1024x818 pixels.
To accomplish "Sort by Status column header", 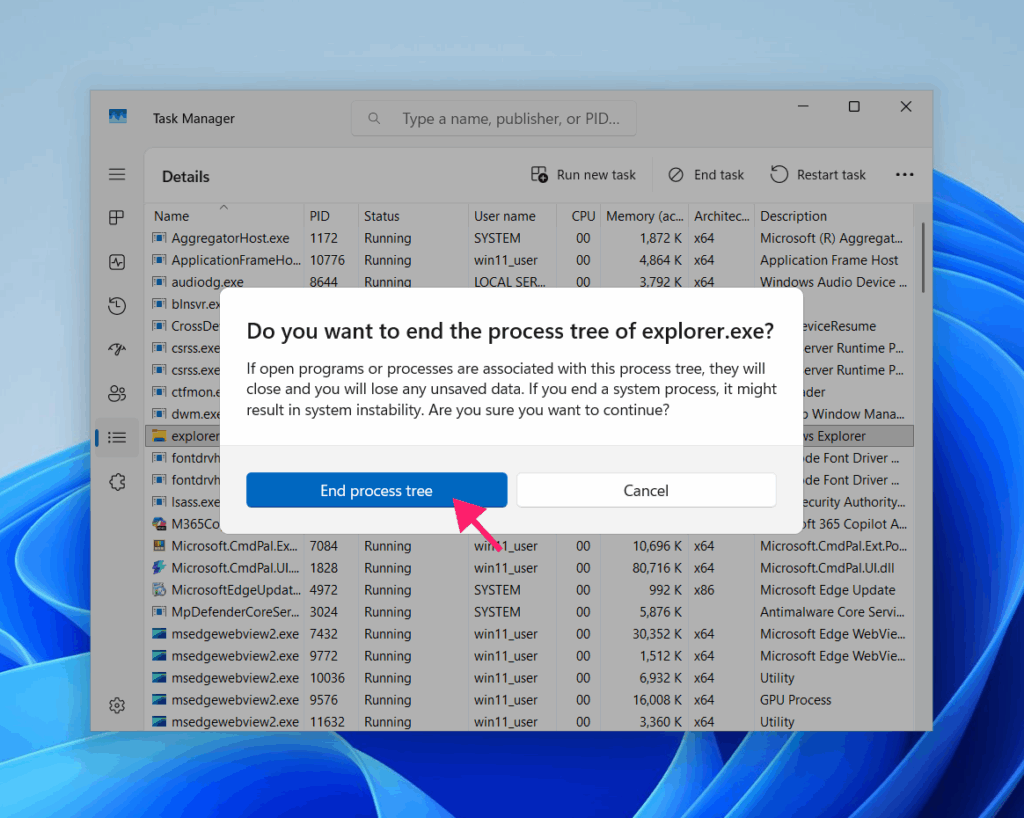I will tap(413, 215).
